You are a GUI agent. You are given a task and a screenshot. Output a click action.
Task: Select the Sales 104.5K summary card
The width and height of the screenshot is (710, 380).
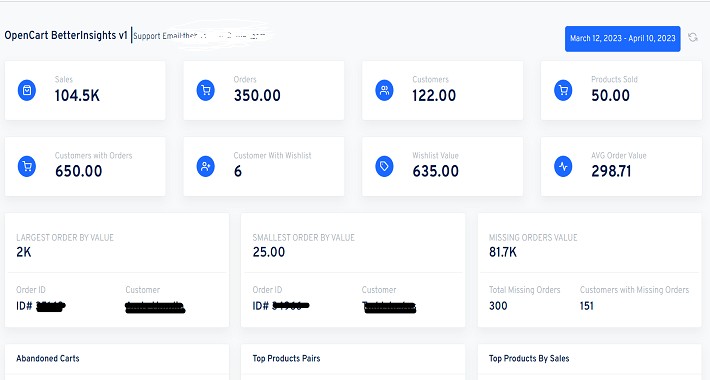click(x=85, y=91)
